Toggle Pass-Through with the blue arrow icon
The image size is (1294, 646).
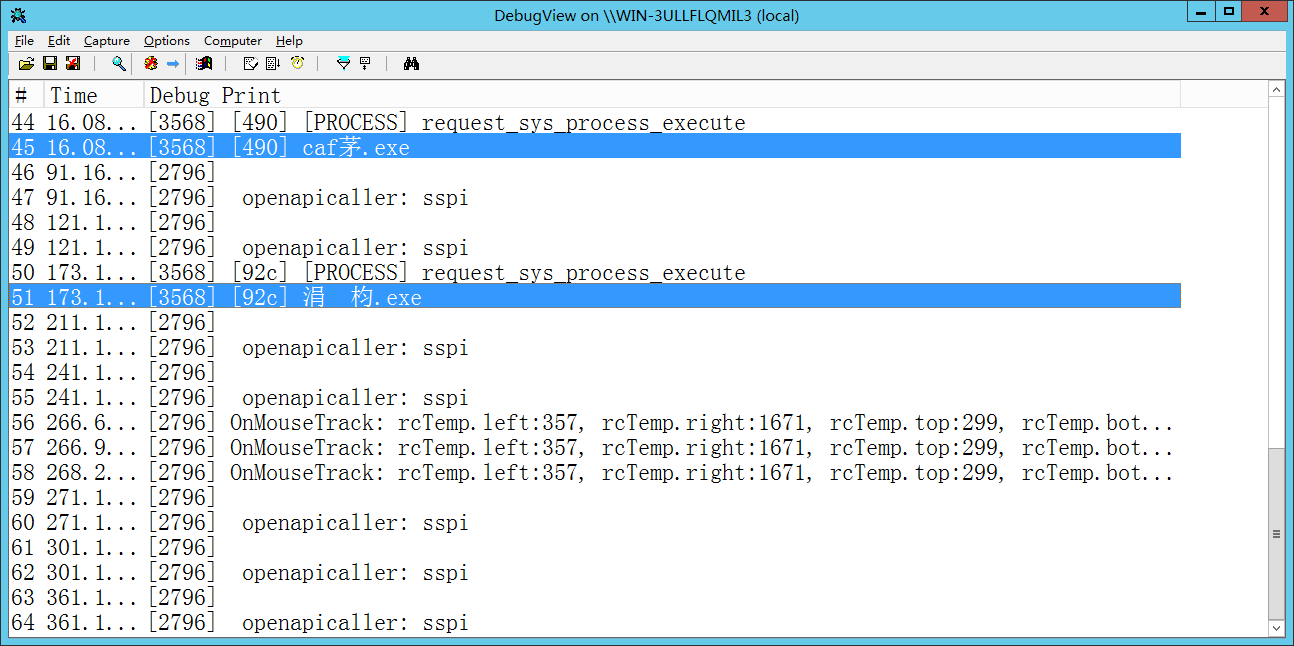(x=172, y=63)
